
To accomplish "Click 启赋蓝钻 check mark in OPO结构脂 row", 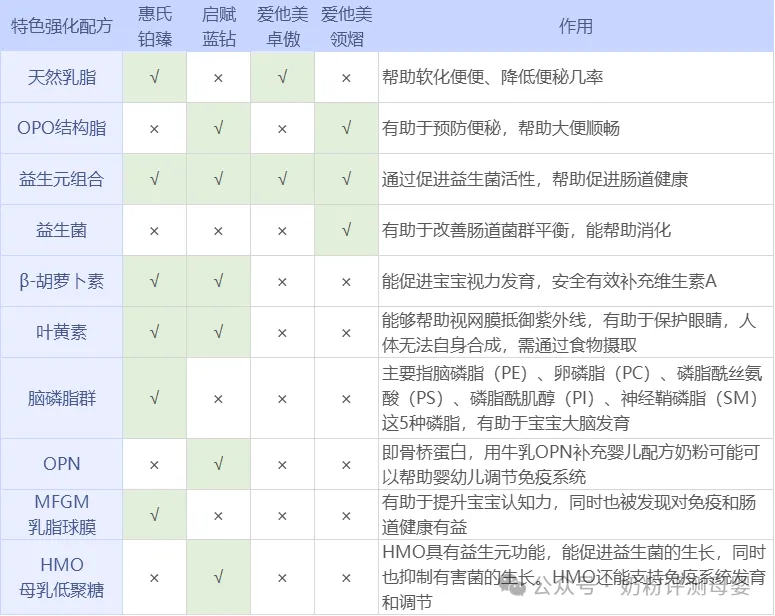I will click(218, 128).
